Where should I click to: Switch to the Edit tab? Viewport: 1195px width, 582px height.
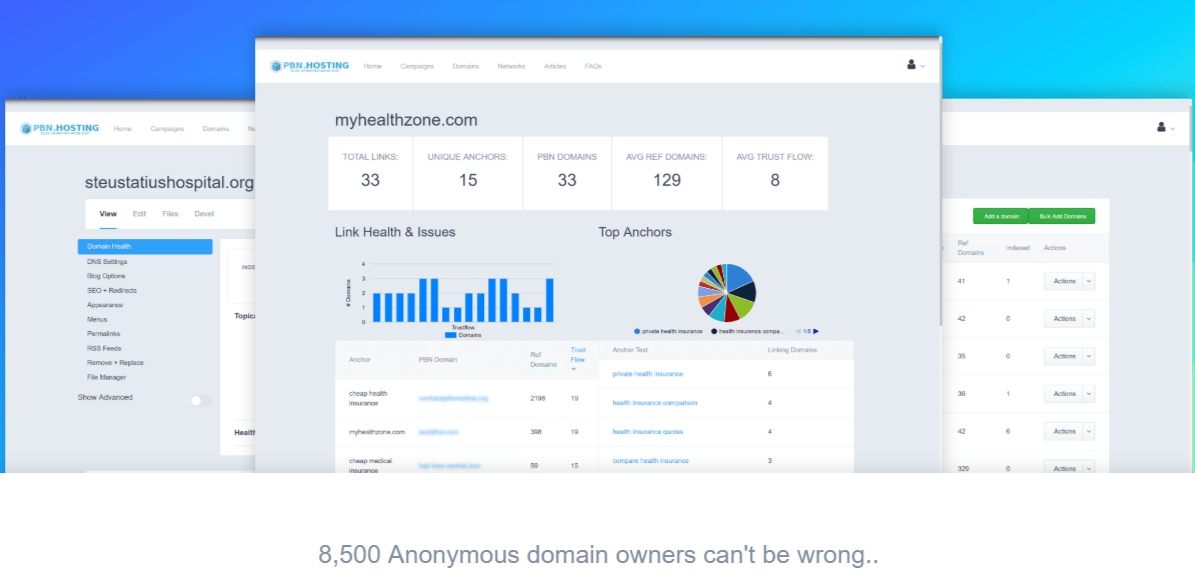pos(139,214)
